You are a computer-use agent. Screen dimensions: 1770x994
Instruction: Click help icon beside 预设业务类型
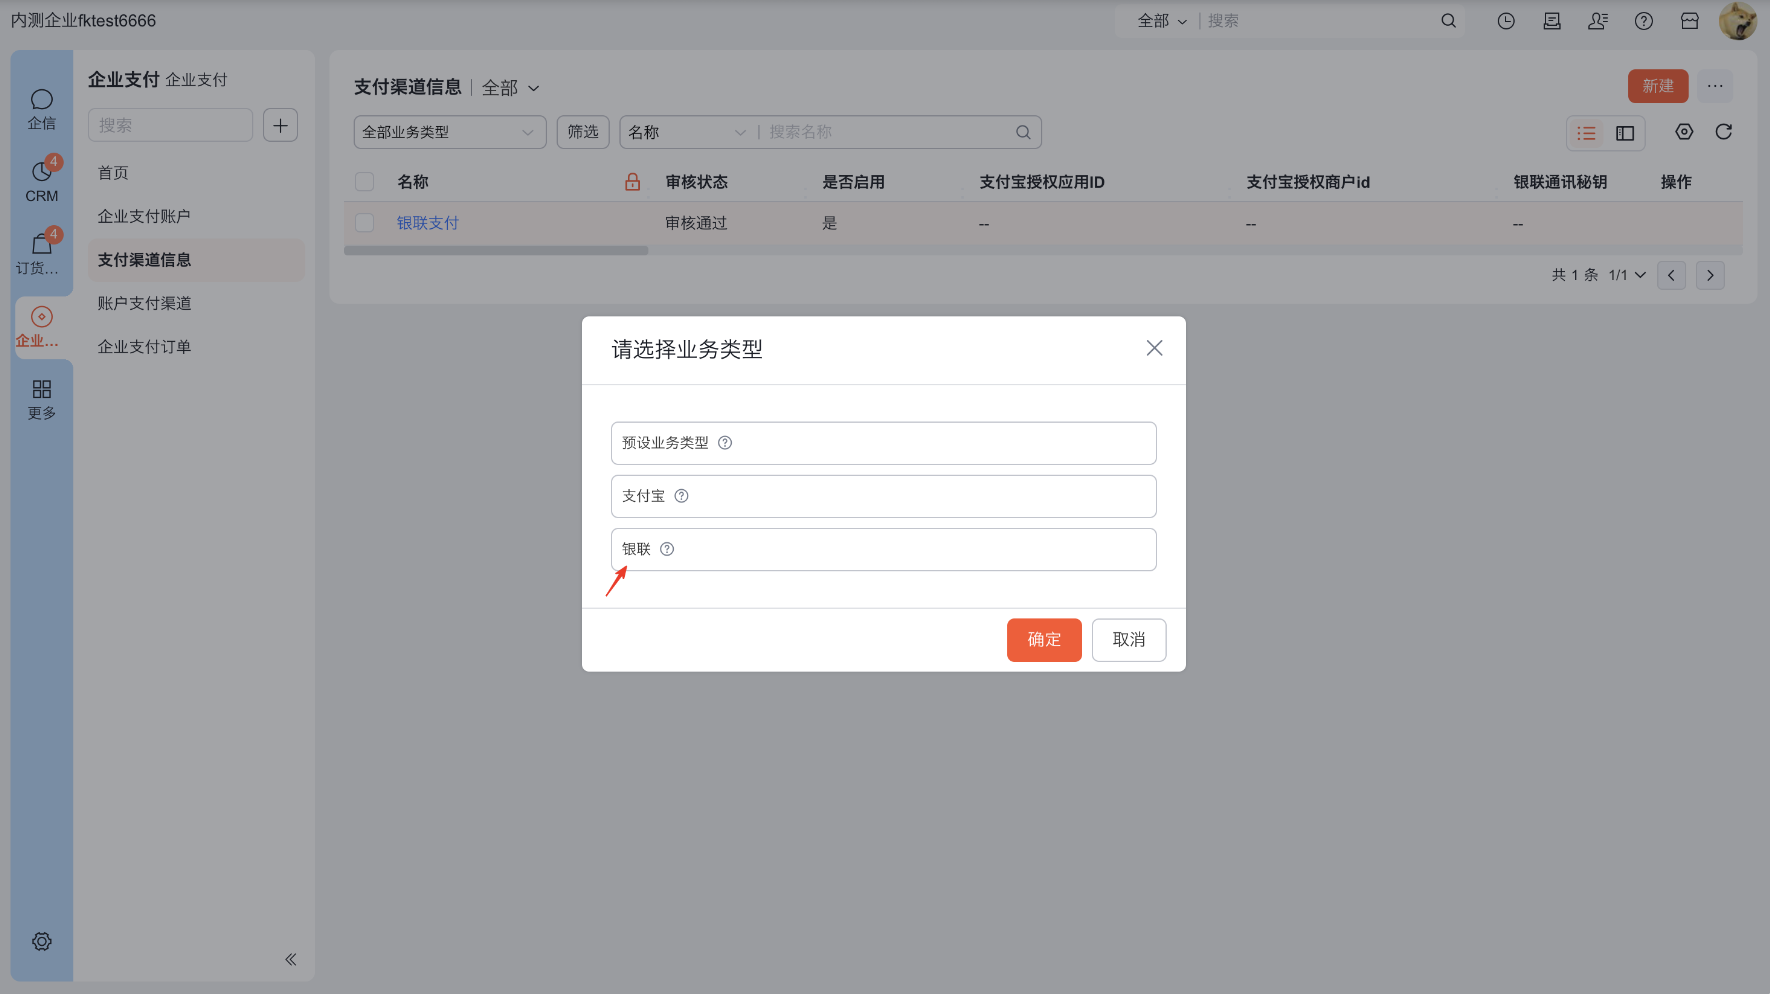(725, 443)
